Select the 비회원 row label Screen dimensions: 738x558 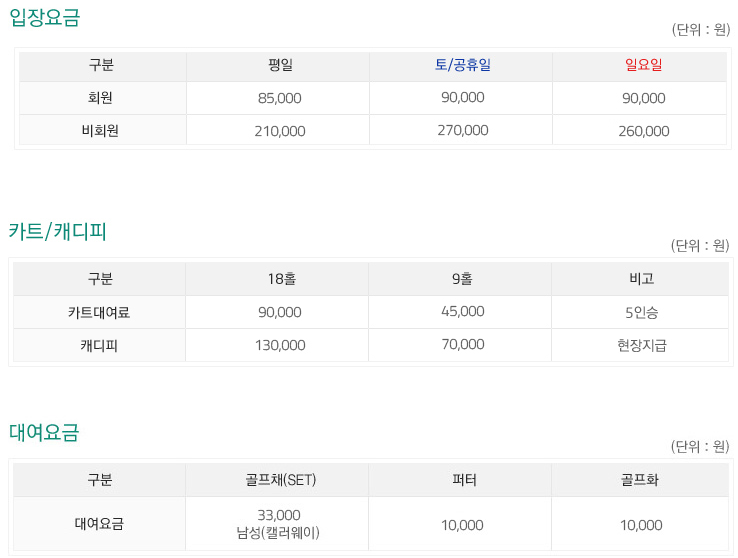pos(100,131)
